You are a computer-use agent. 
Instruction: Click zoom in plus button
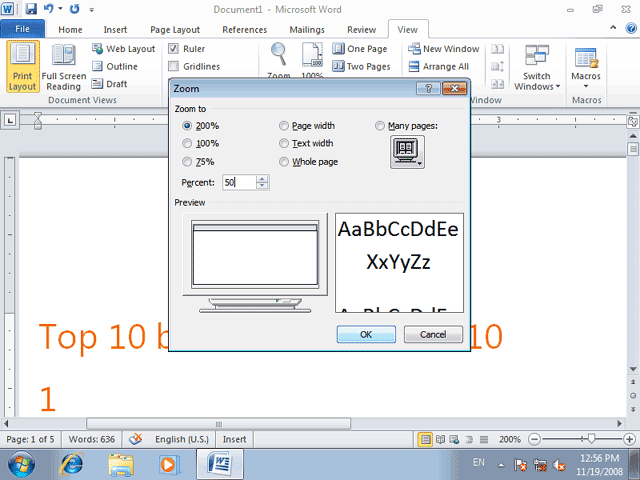click(629, 440)
